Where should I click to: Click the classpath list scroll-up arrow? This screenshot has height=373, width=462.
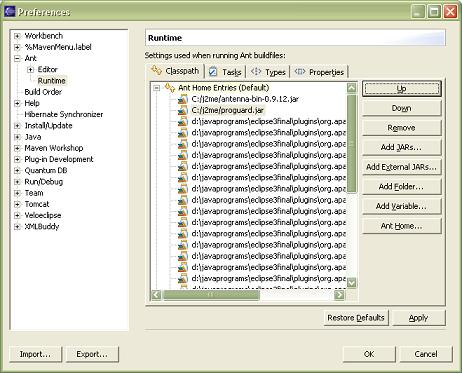pyautogui.click(x=352, y=88)
